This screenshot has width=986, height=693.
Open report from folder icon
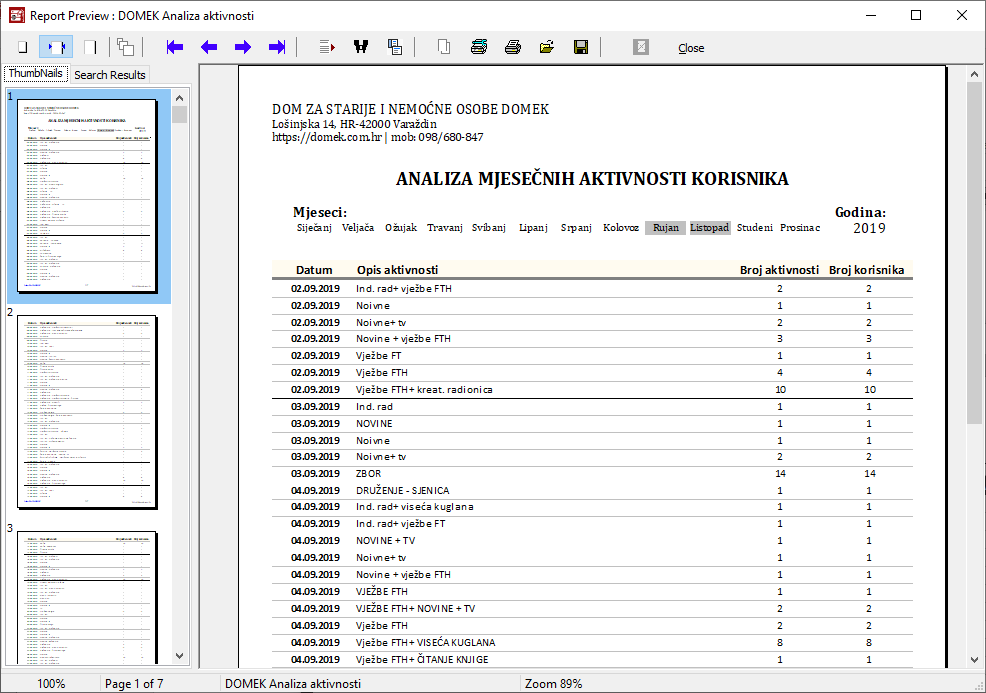(547, 47)
